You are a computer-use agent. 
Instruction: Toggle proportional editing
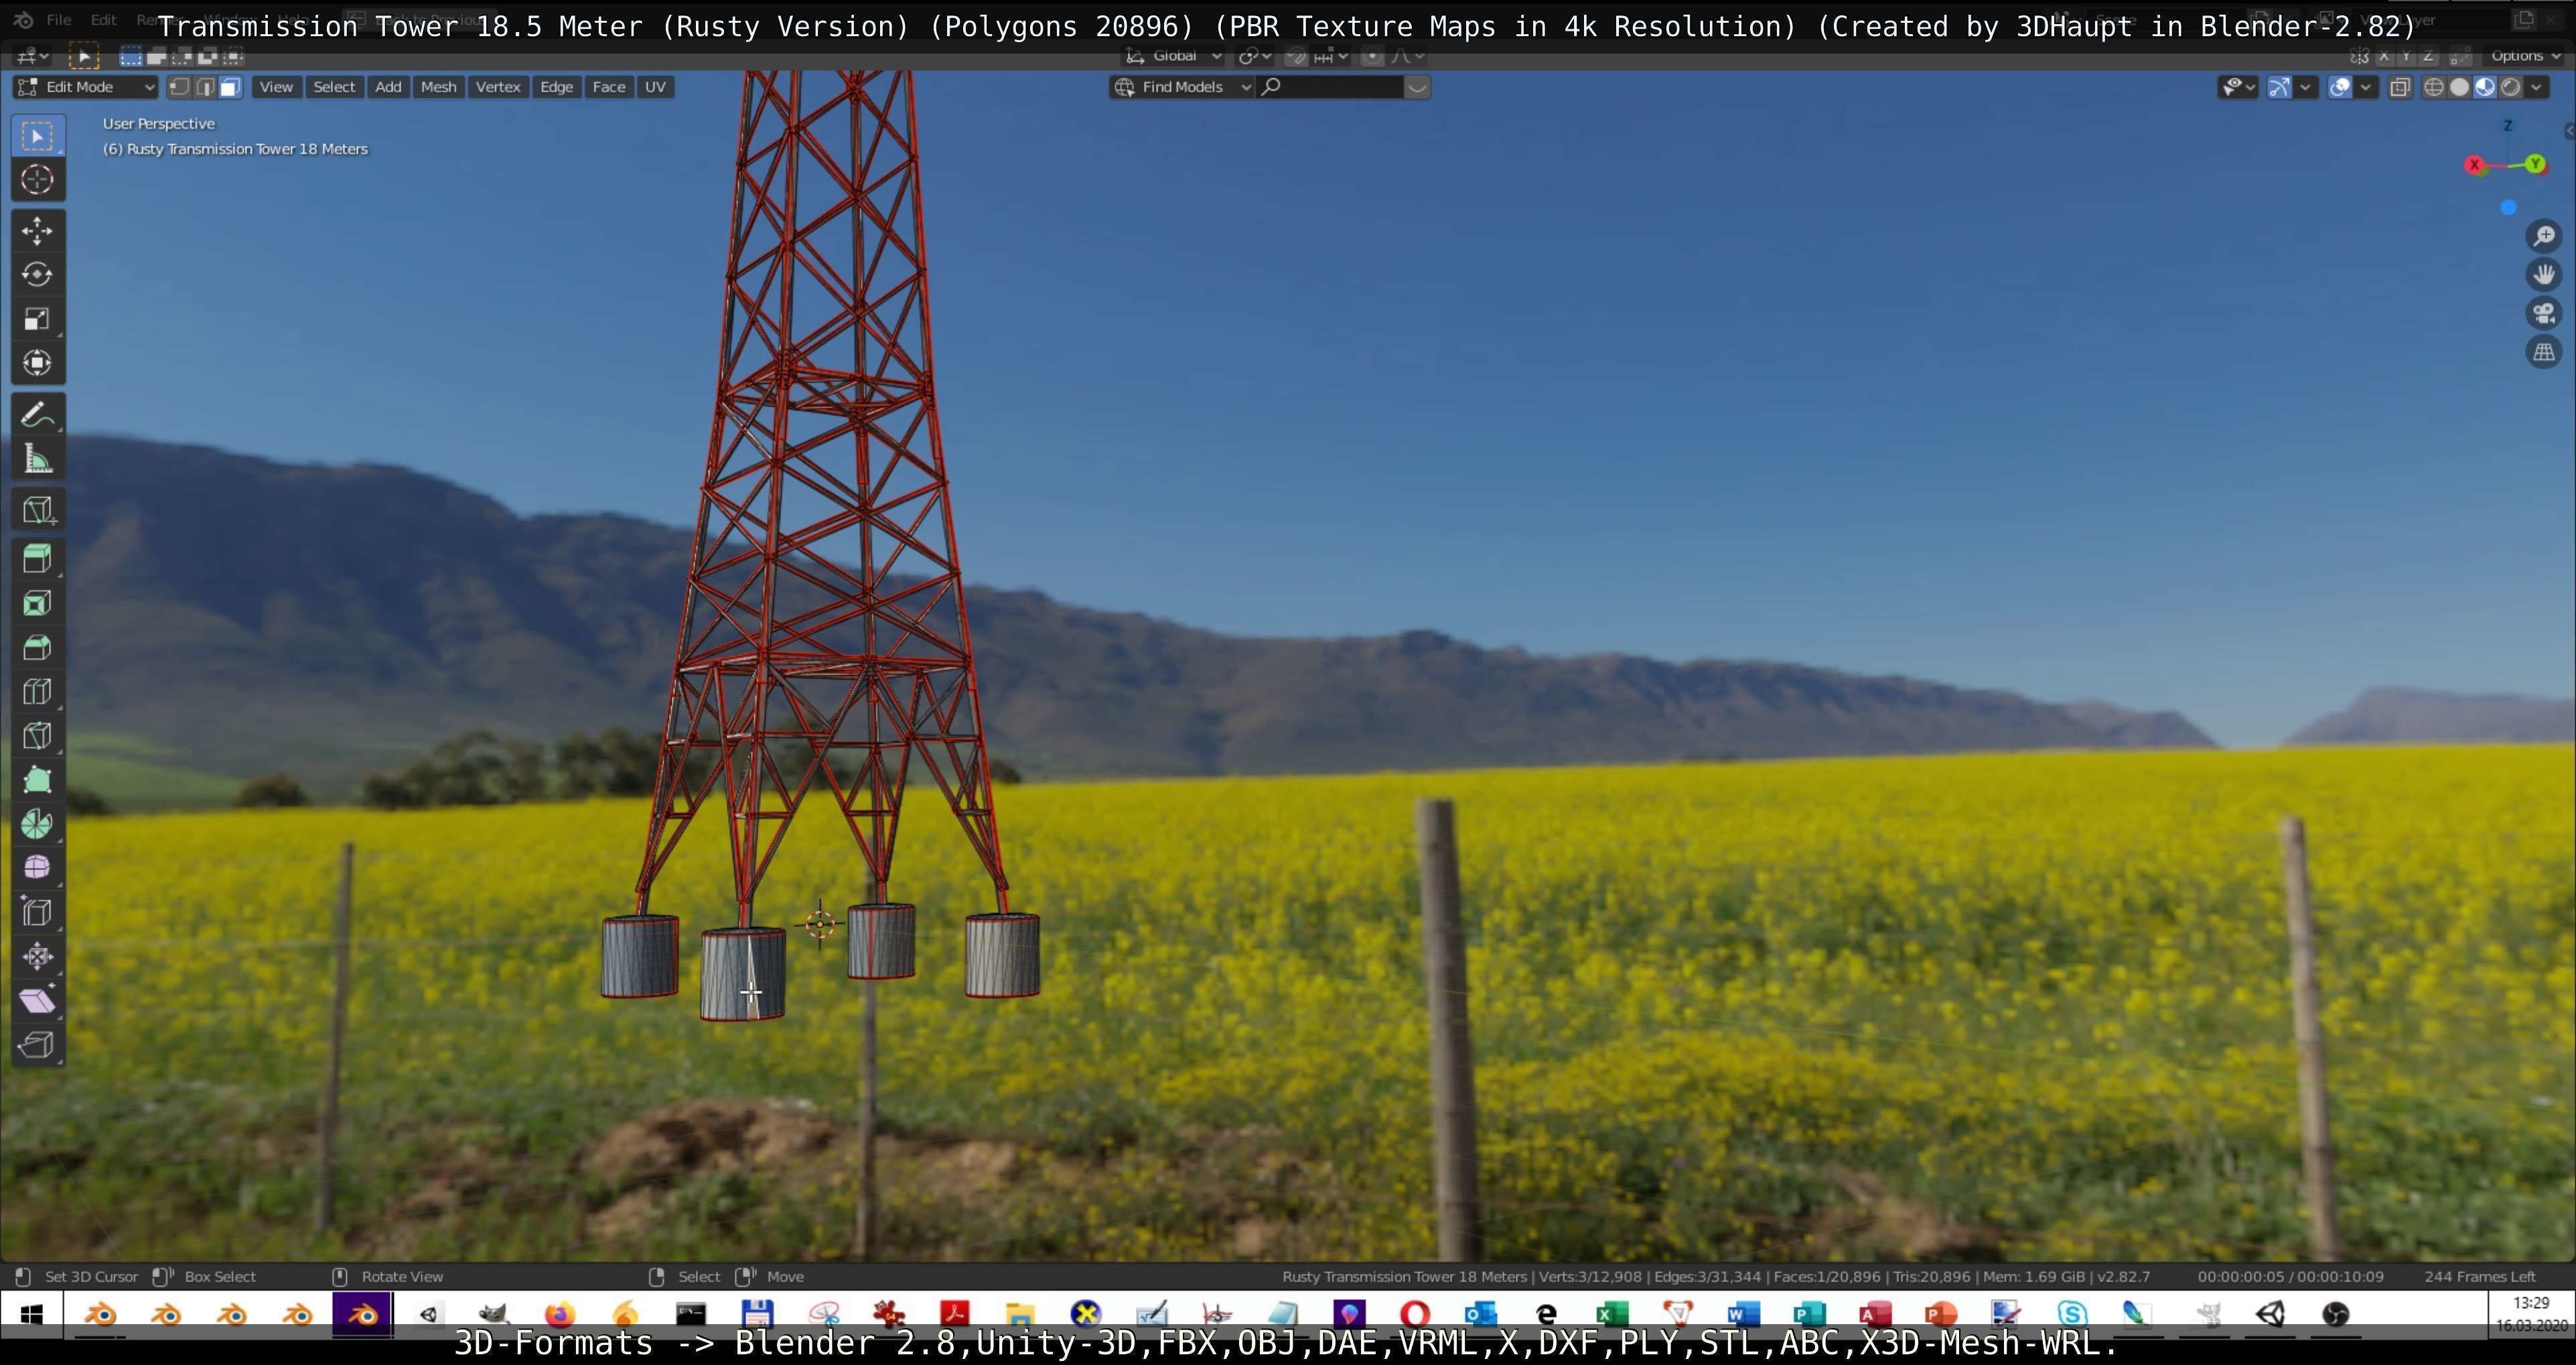(x=1373, y=56)
